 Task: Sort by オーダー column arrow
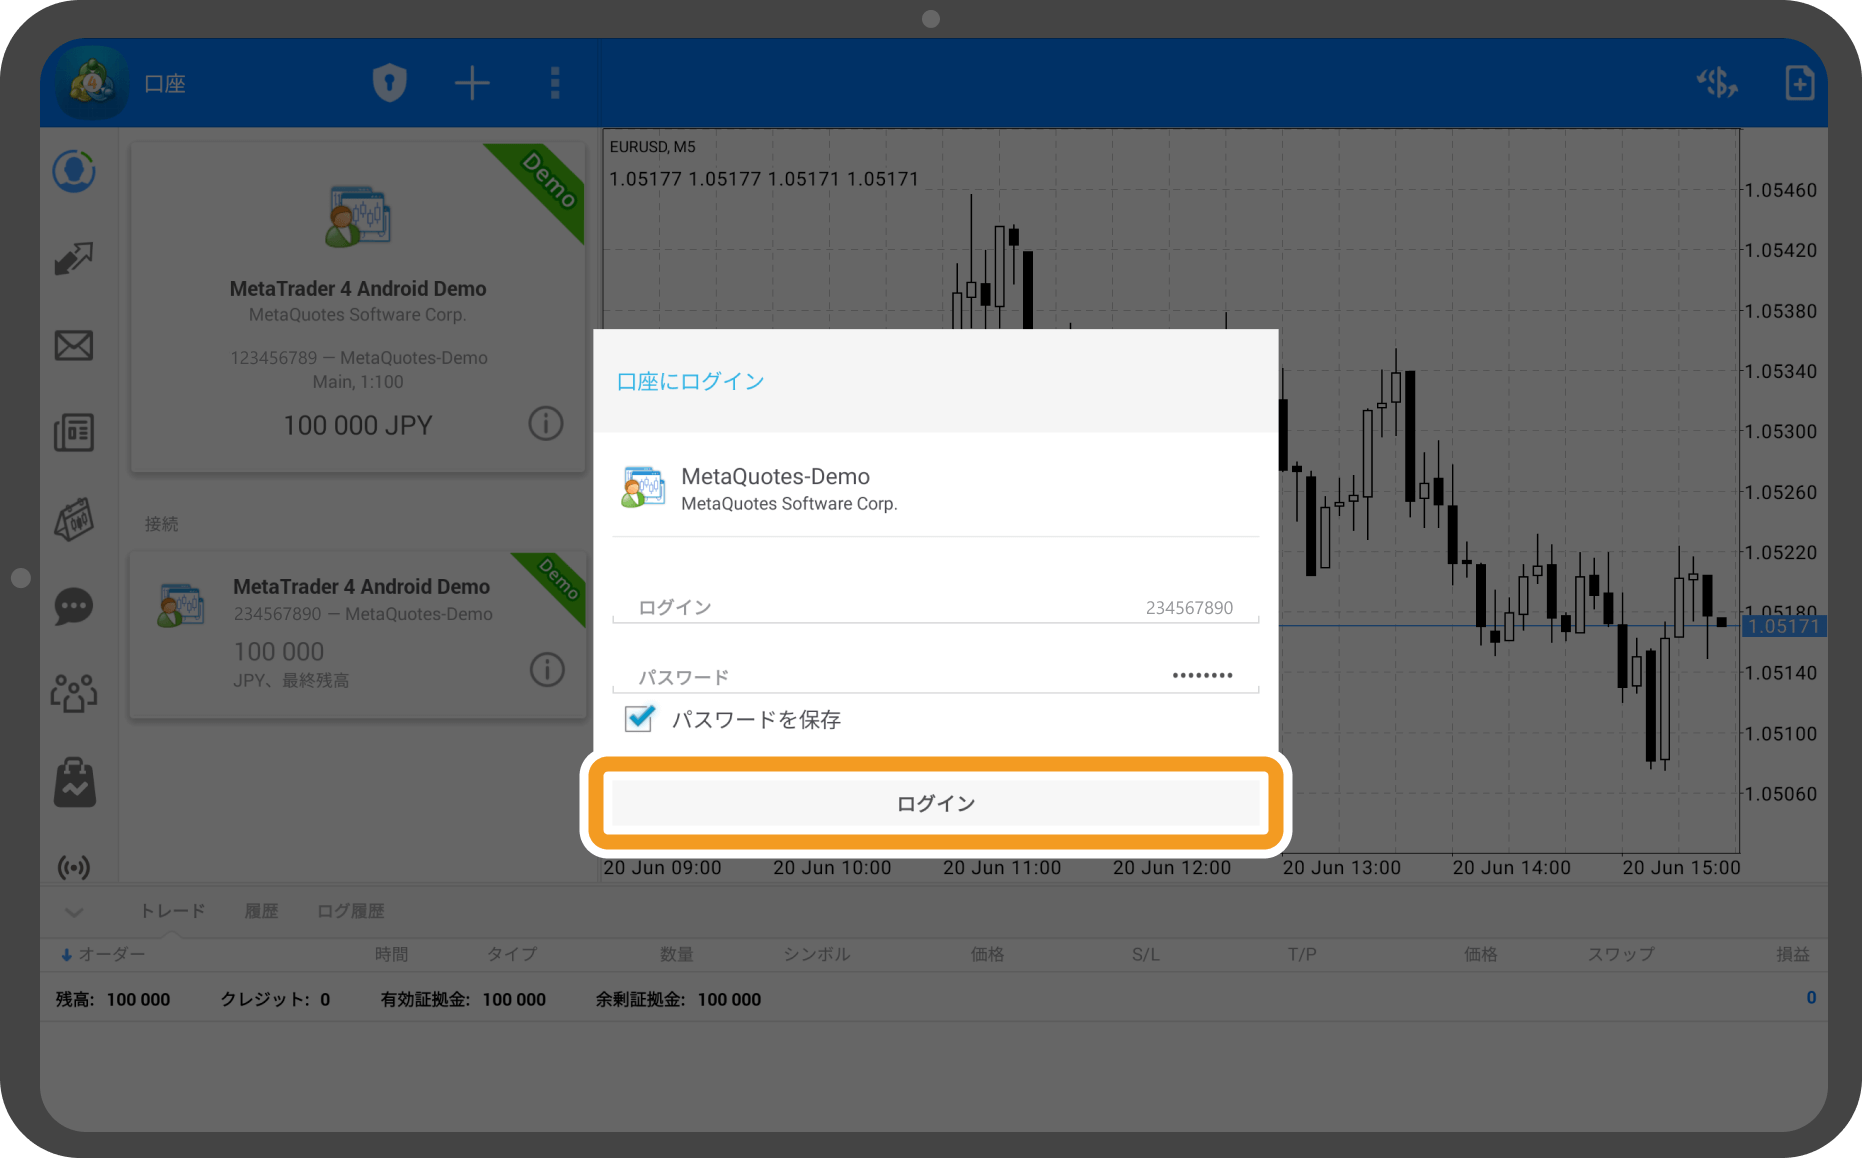67,955
